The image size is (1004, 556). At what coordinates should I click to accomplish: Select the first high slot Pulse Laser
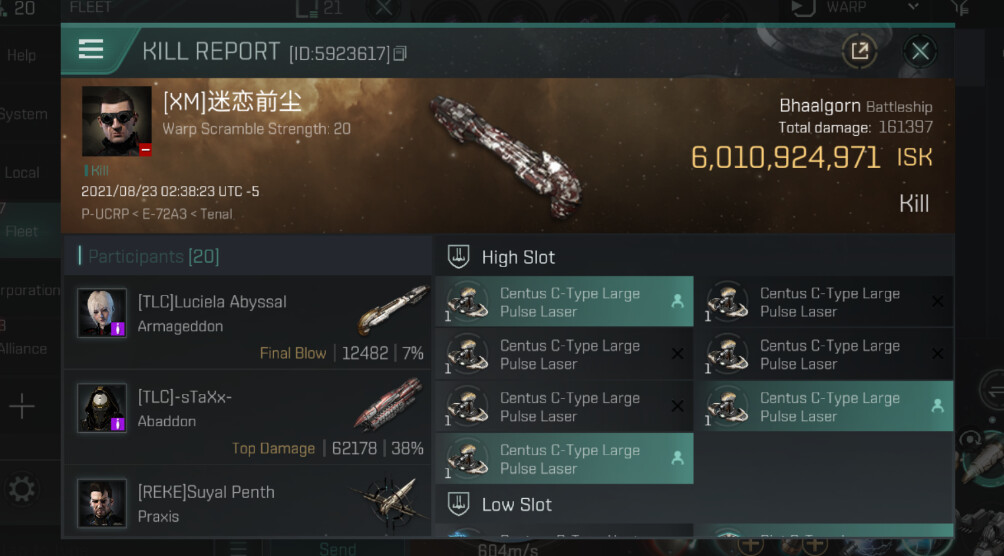[x=564, y=302]
